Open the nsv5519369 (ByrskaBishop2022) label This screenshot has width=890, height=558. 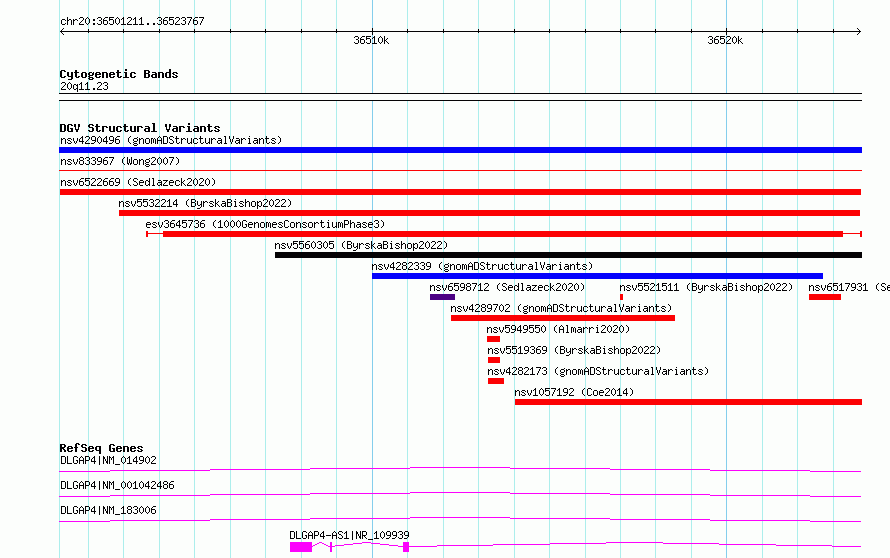574,350
